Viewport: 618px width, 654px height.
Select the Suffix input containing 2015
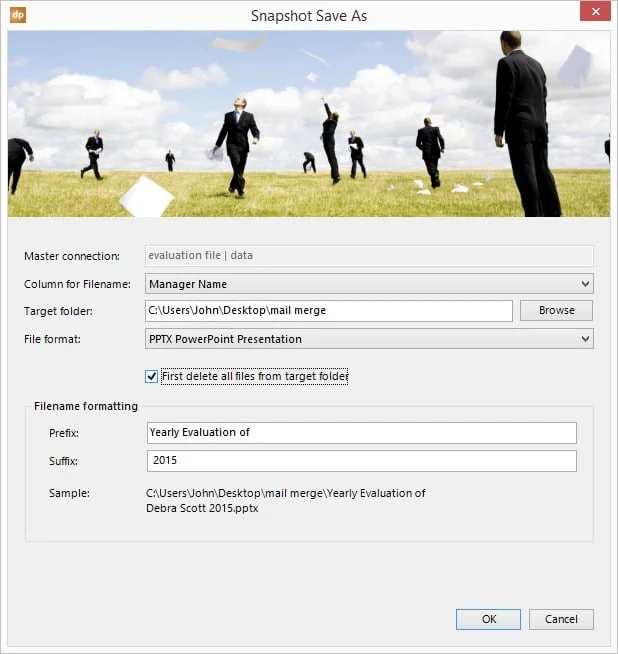tap(361, 461)
